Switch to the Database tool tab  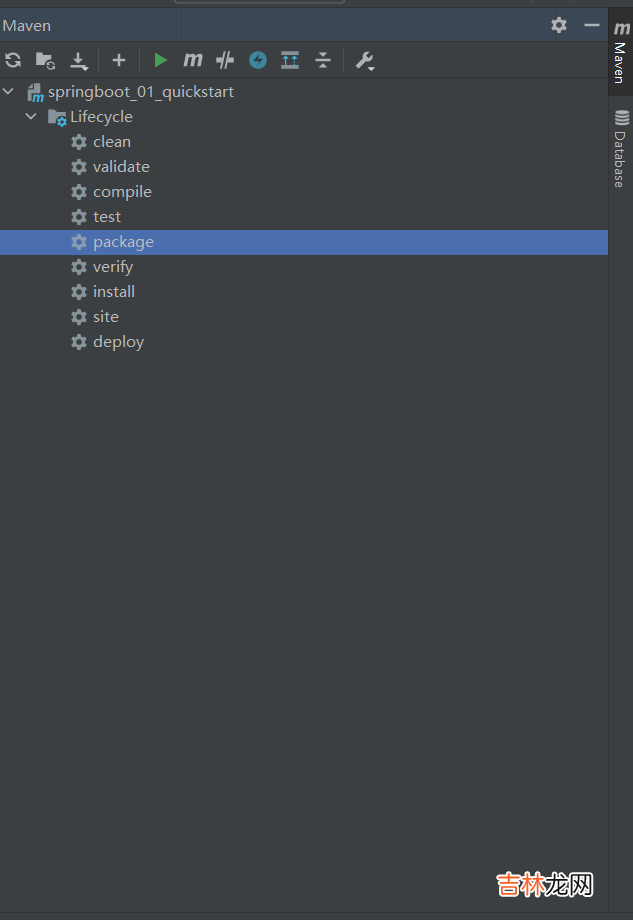coord(621,149)
